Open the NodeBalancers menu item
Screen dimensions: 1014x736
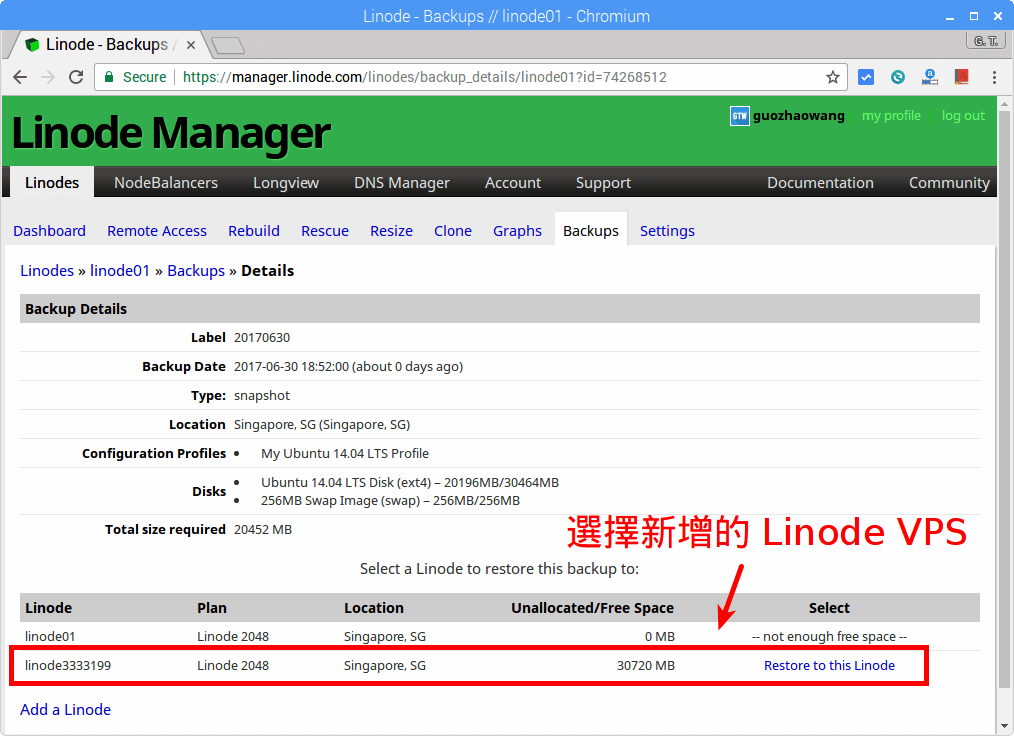165,182
